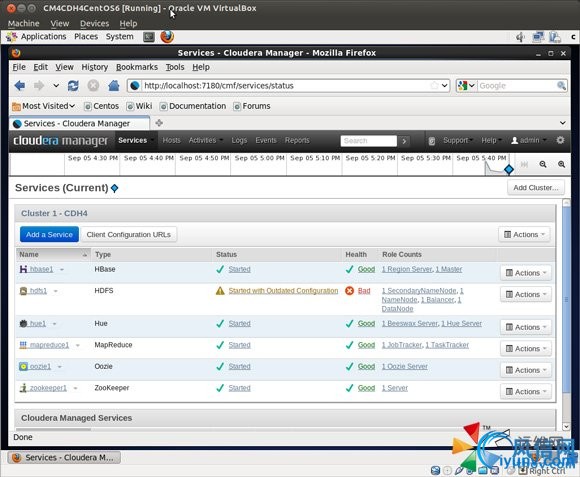Click the running commands icon beside Support
Viewport: 580px width, 477px height.
[x=432, y=141]
